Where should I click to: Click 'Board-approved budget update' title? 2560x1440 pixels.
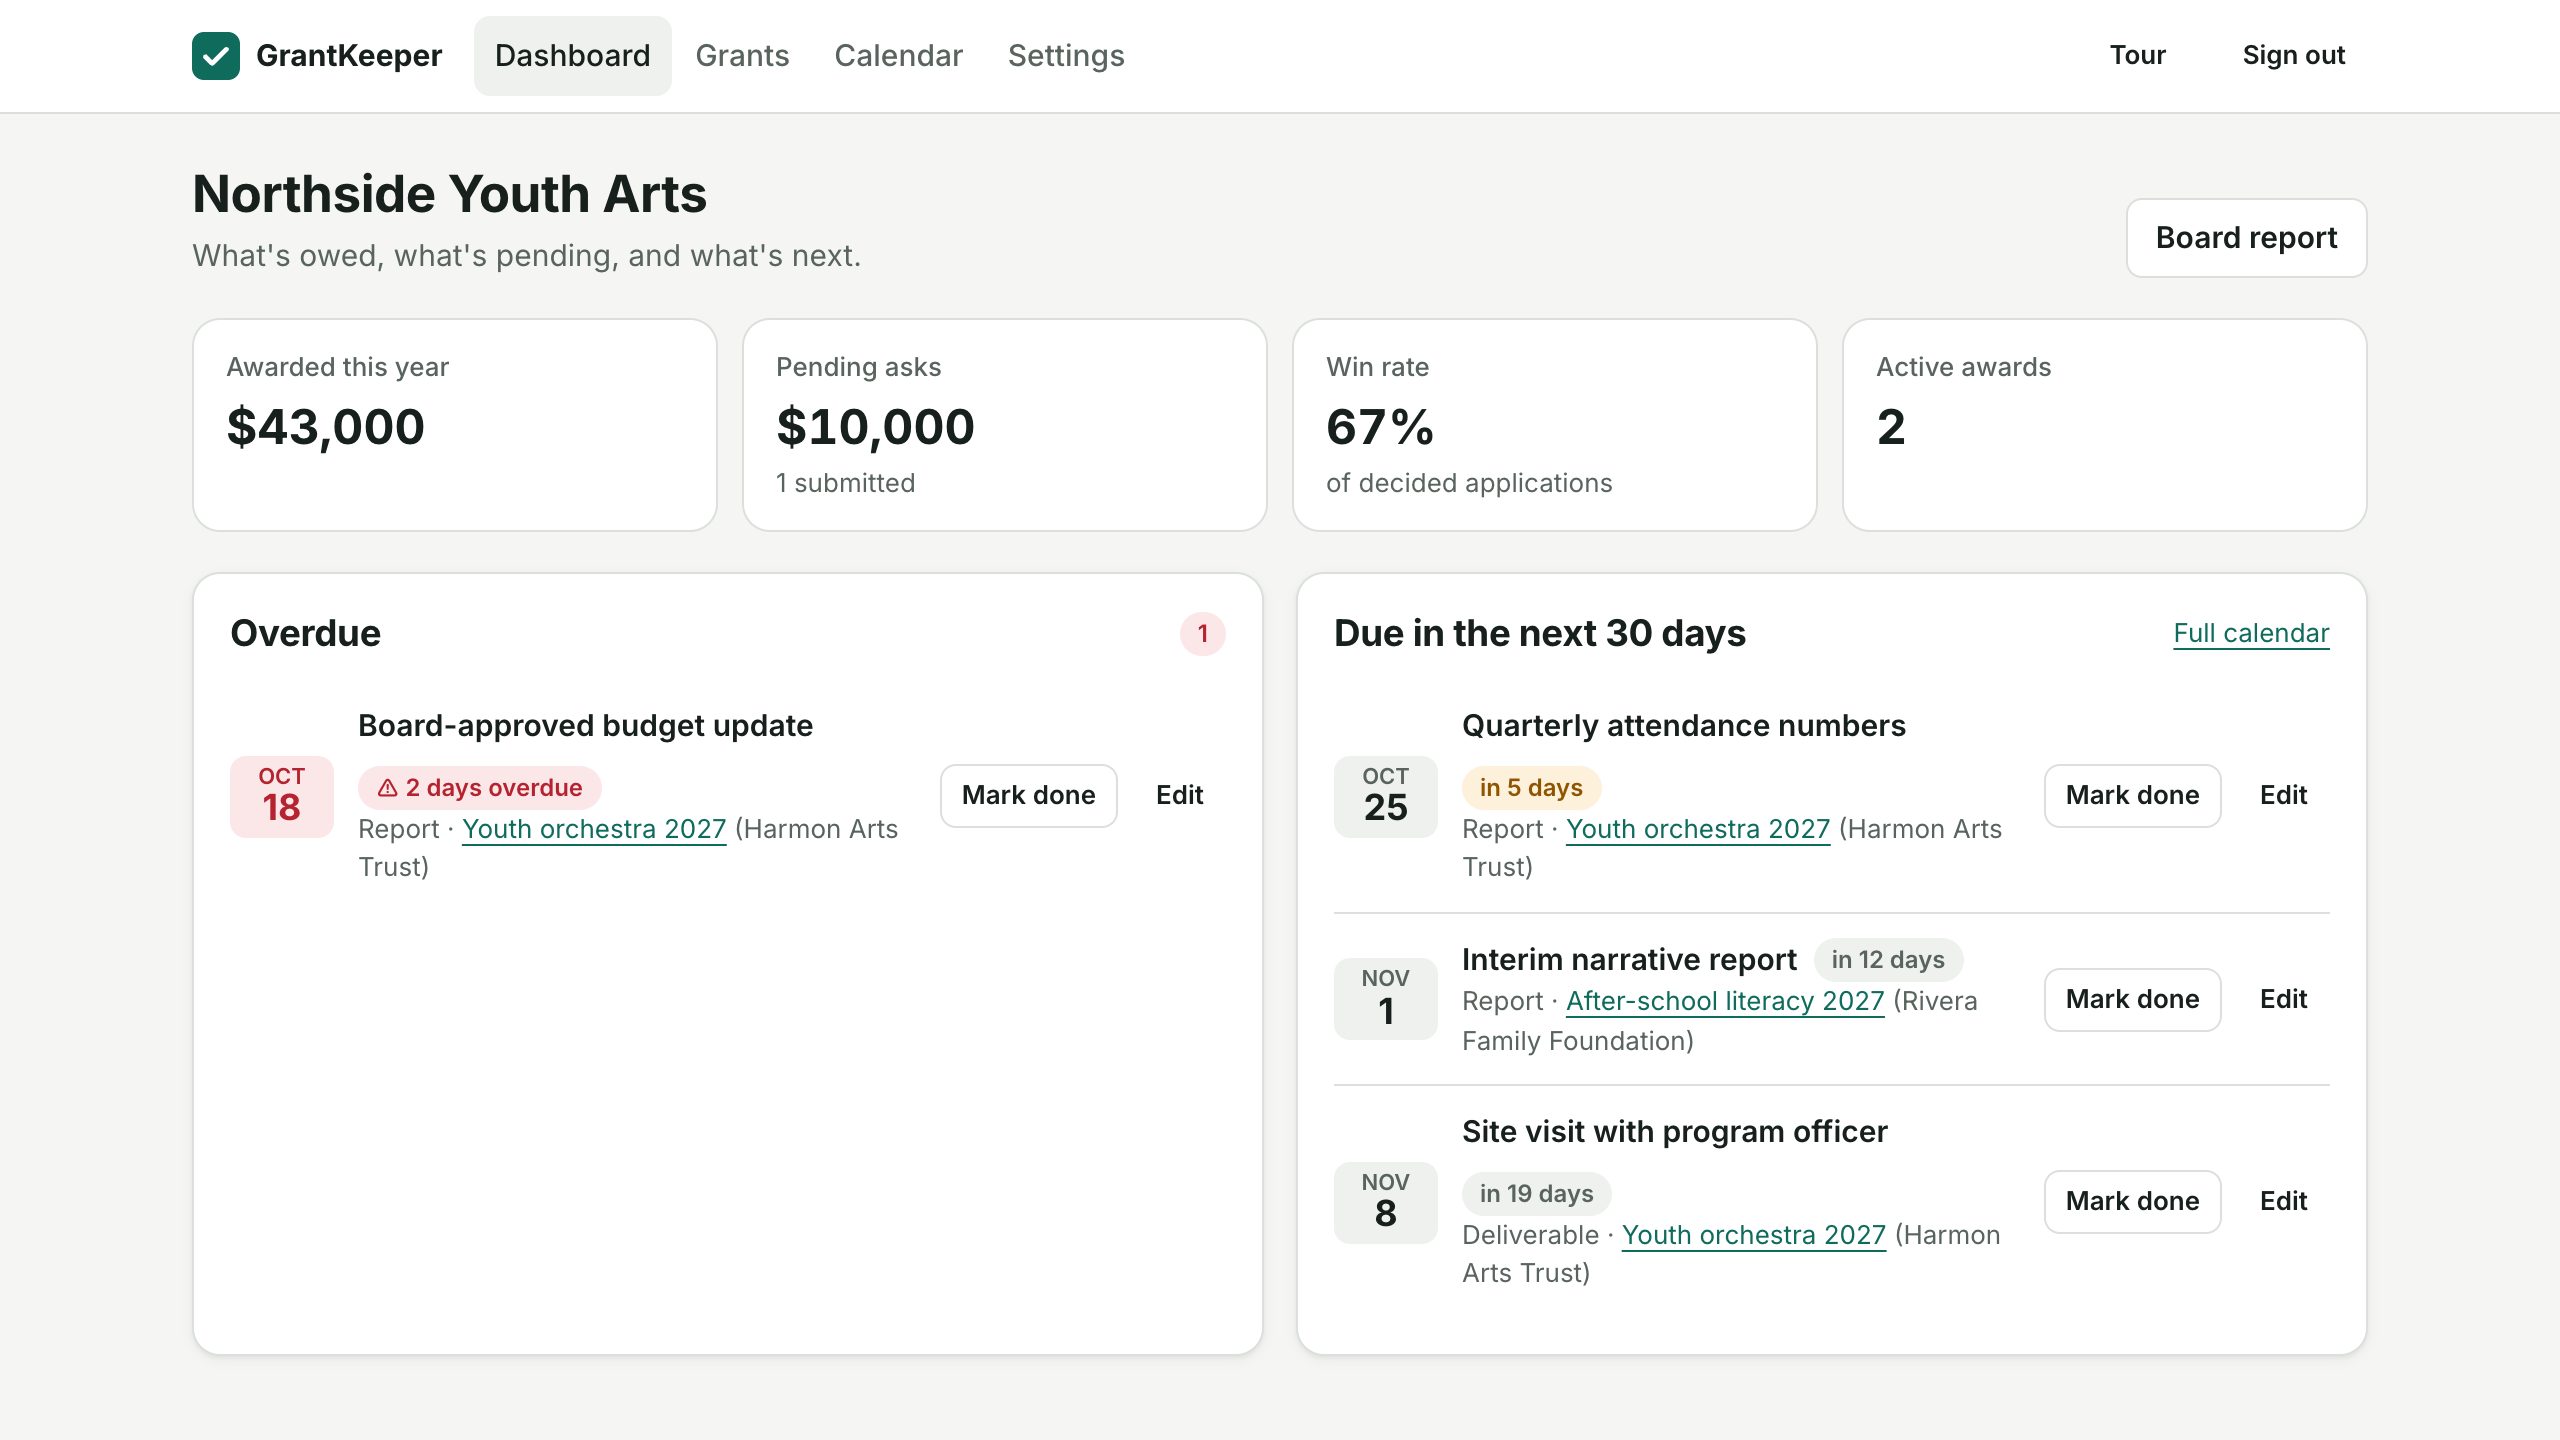(x=585, y=726)
